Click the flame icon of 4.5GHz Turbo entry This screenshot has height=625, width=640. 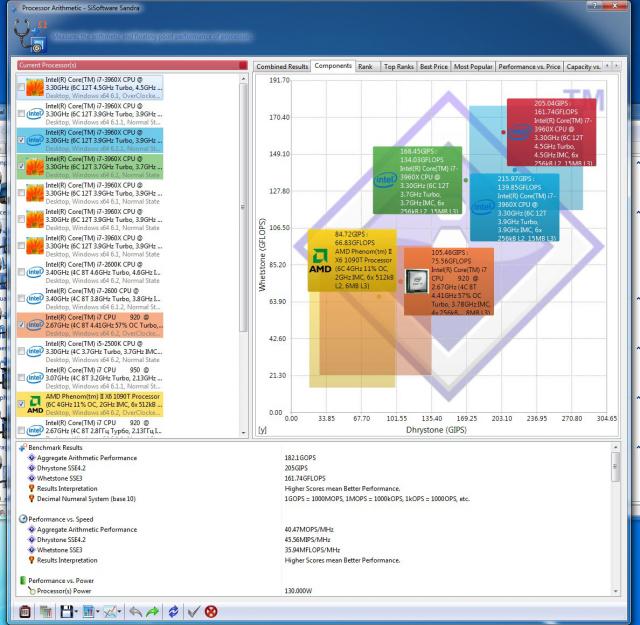coord(35,87)
